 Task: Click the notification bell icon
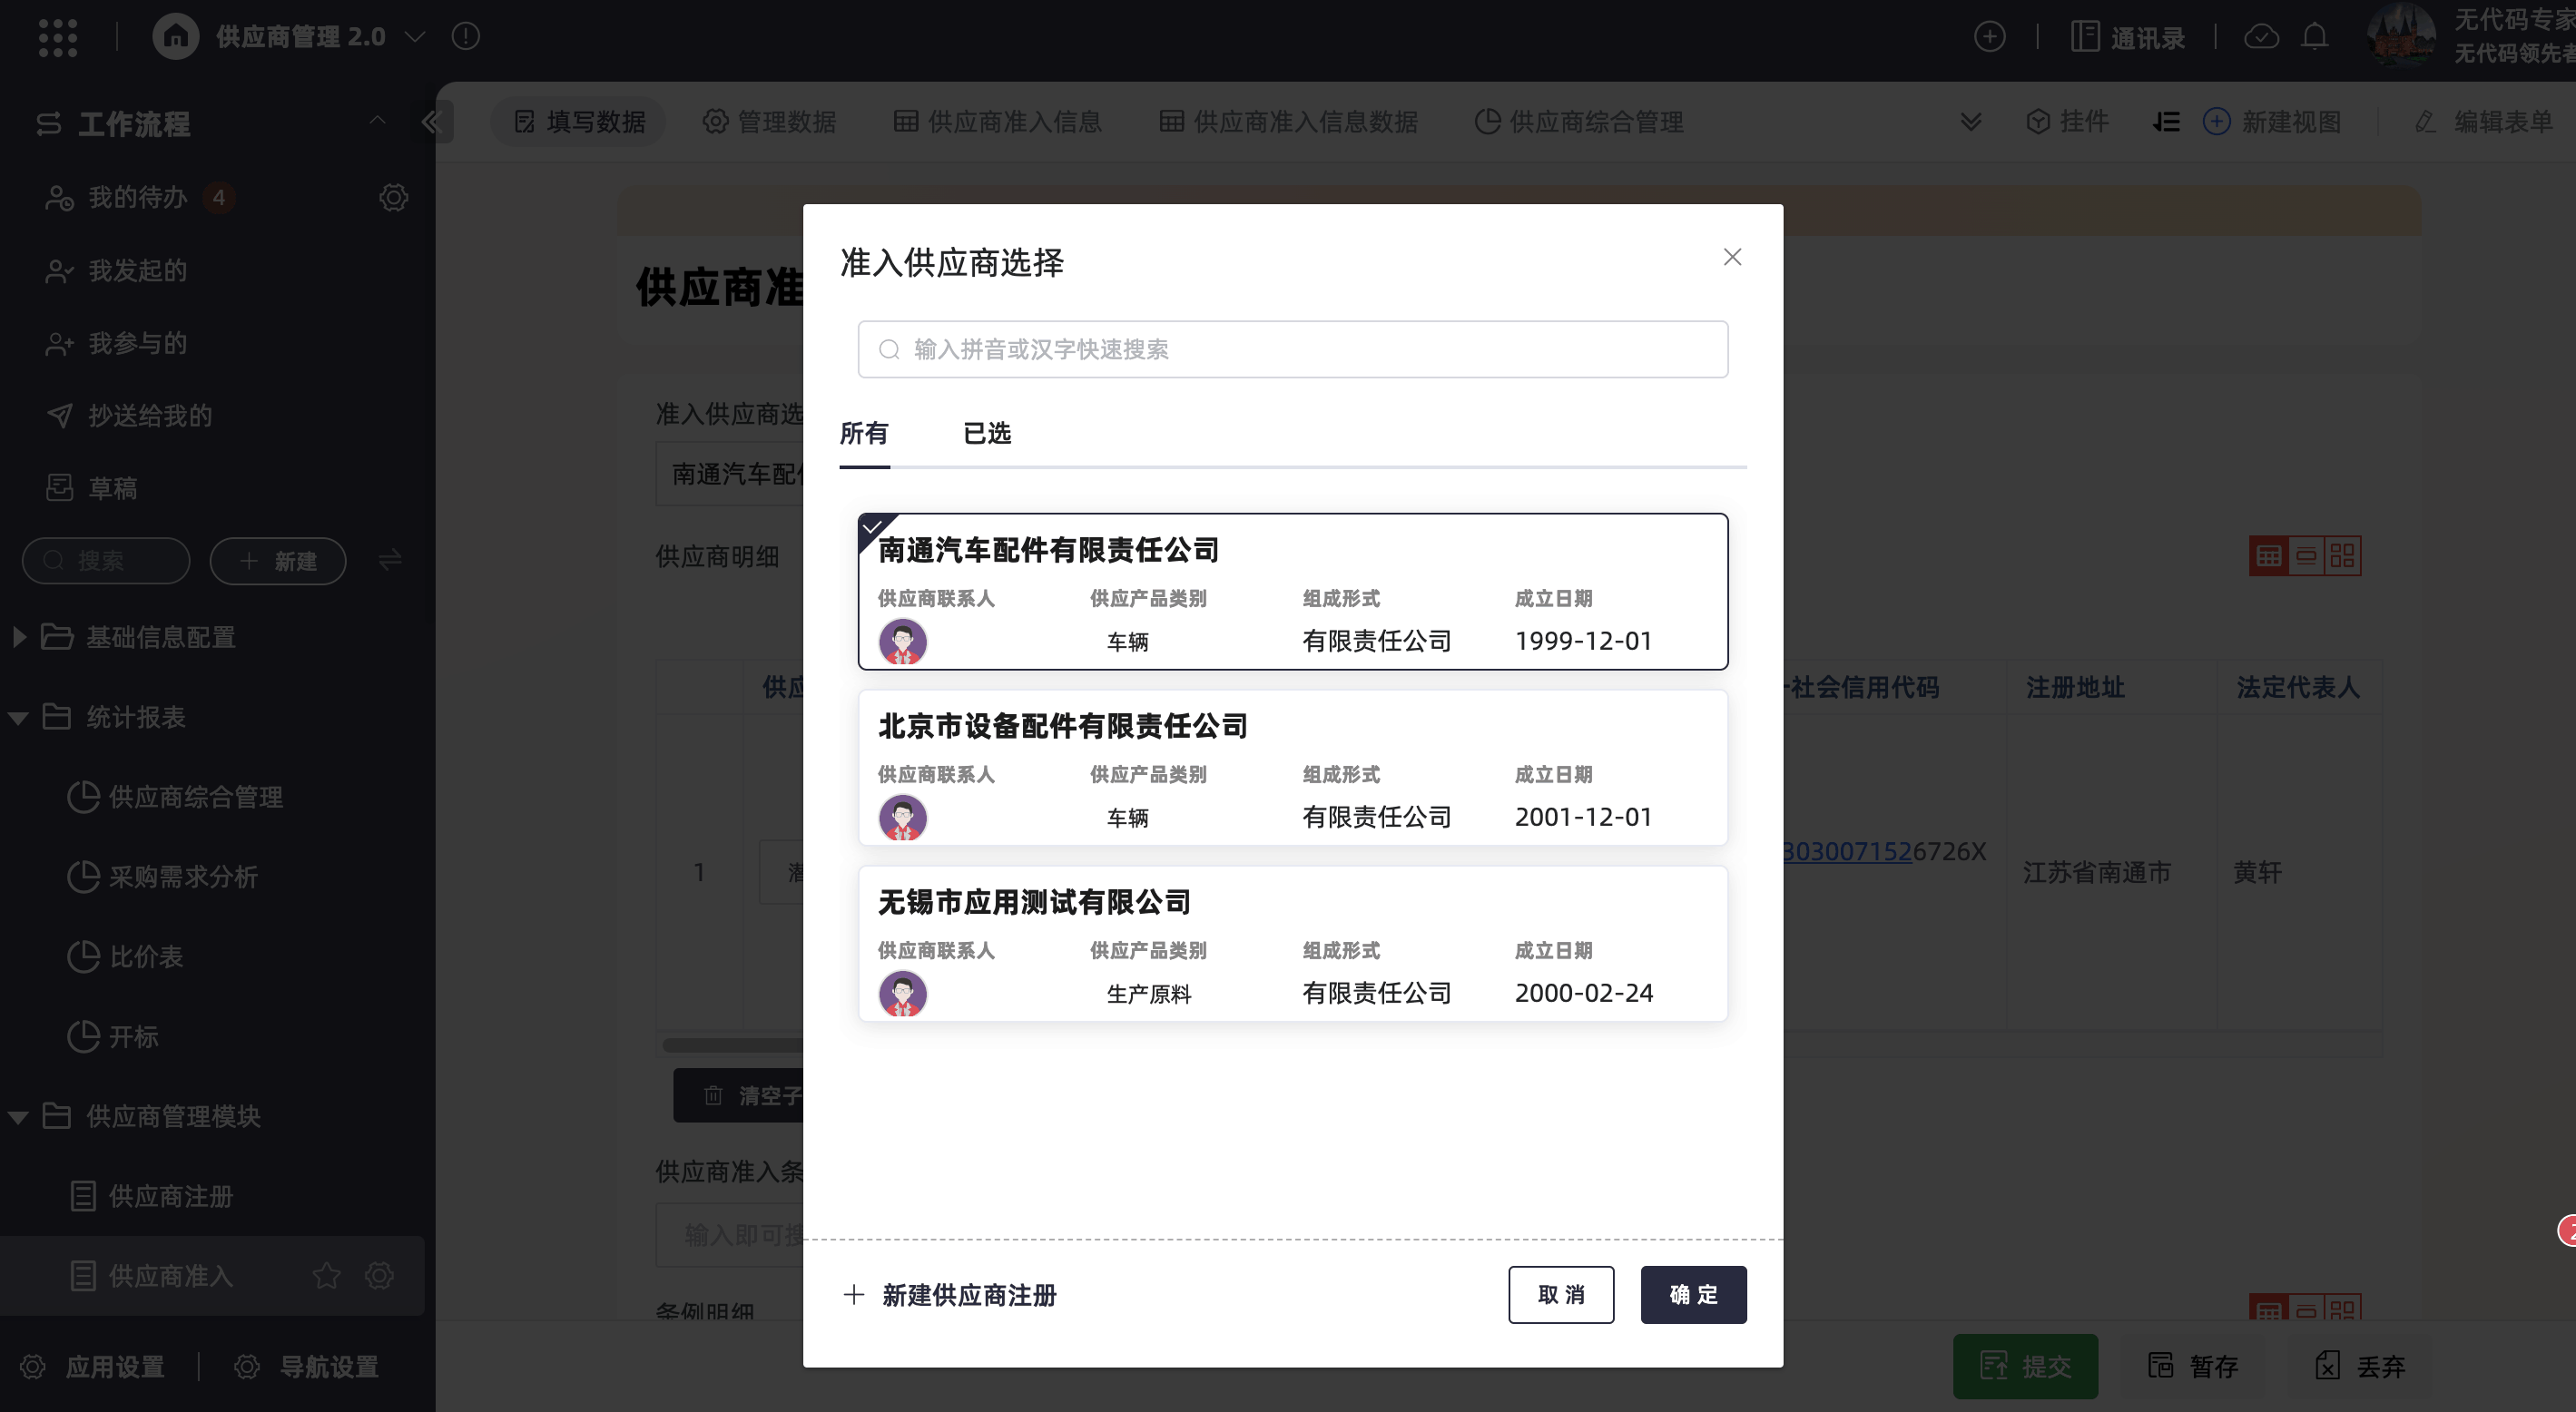[2314, 37]
